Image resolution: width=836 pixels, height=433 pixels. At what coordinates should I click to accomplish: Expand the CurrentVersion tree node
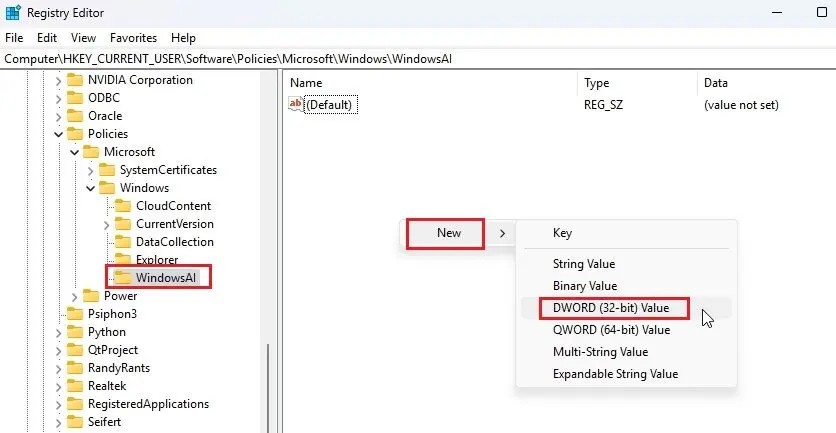tap(106, 224)
